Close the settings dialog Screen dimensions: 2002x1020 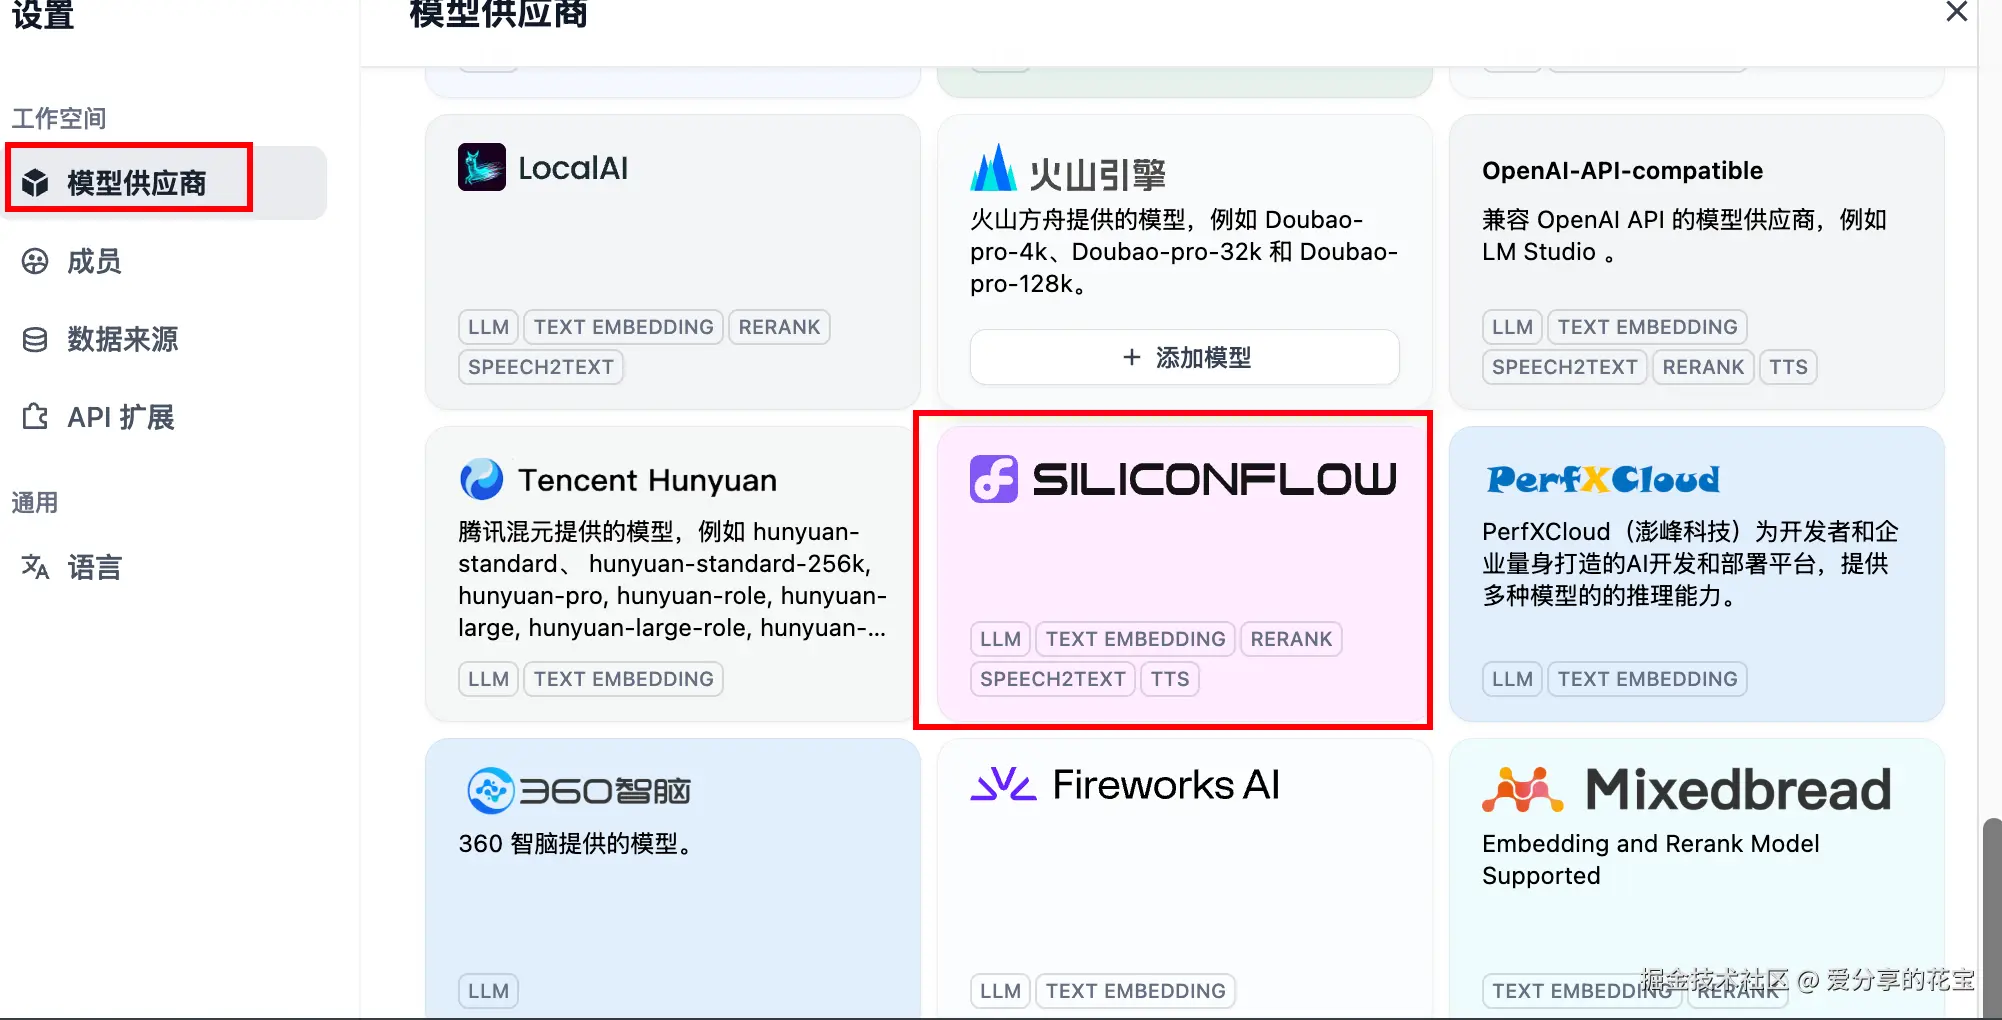click(1957, 12)
